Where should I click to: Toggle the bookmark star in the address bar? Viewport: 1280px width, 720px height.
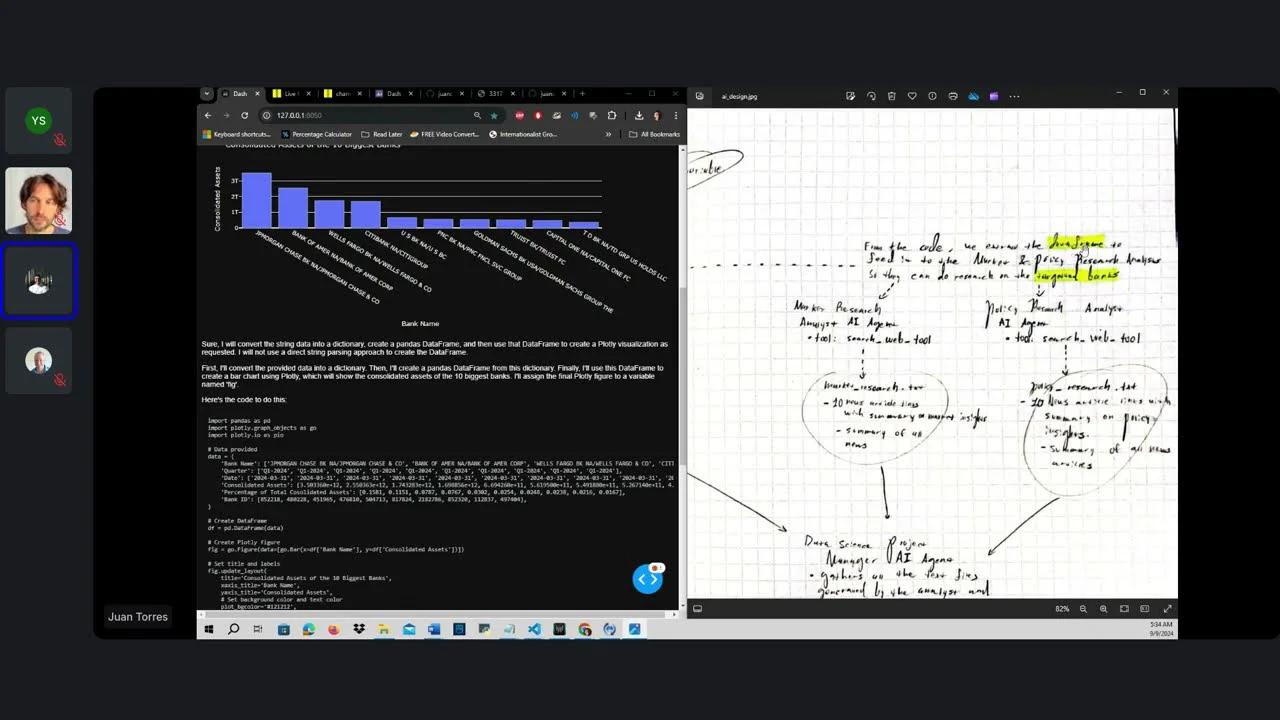click(494, 115)
